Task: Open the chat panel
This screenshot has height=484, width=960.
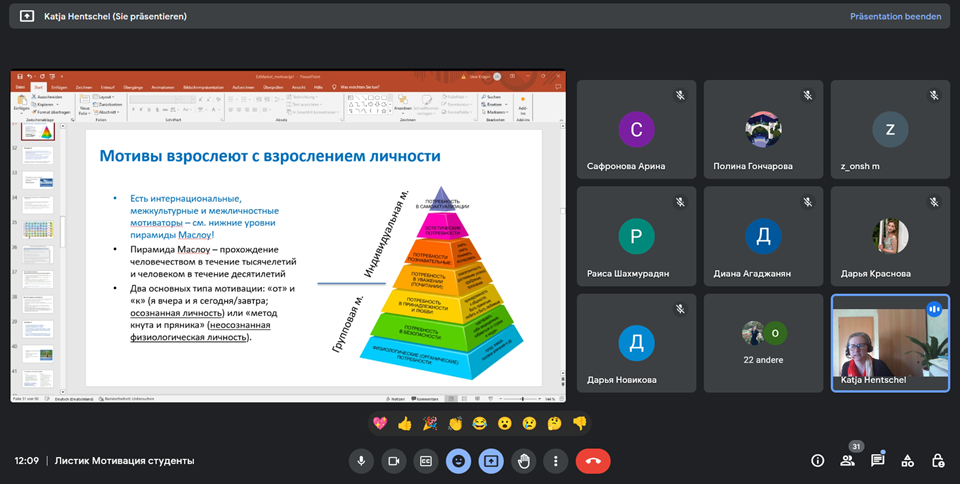Action: click(877, 461)
